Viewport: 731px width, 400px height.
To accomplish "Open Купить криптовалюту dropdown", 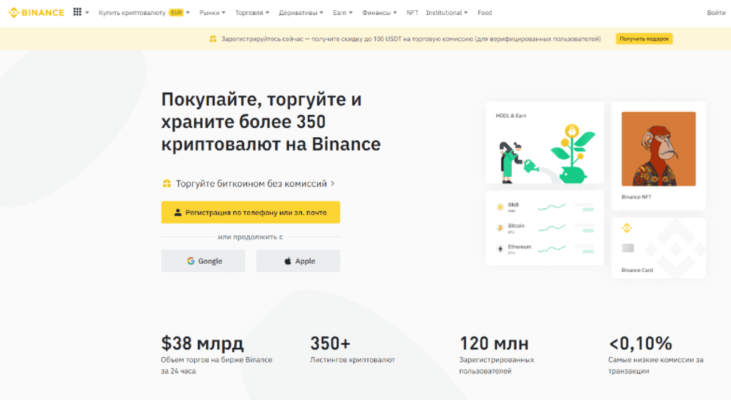I will (x=144, y=13).
